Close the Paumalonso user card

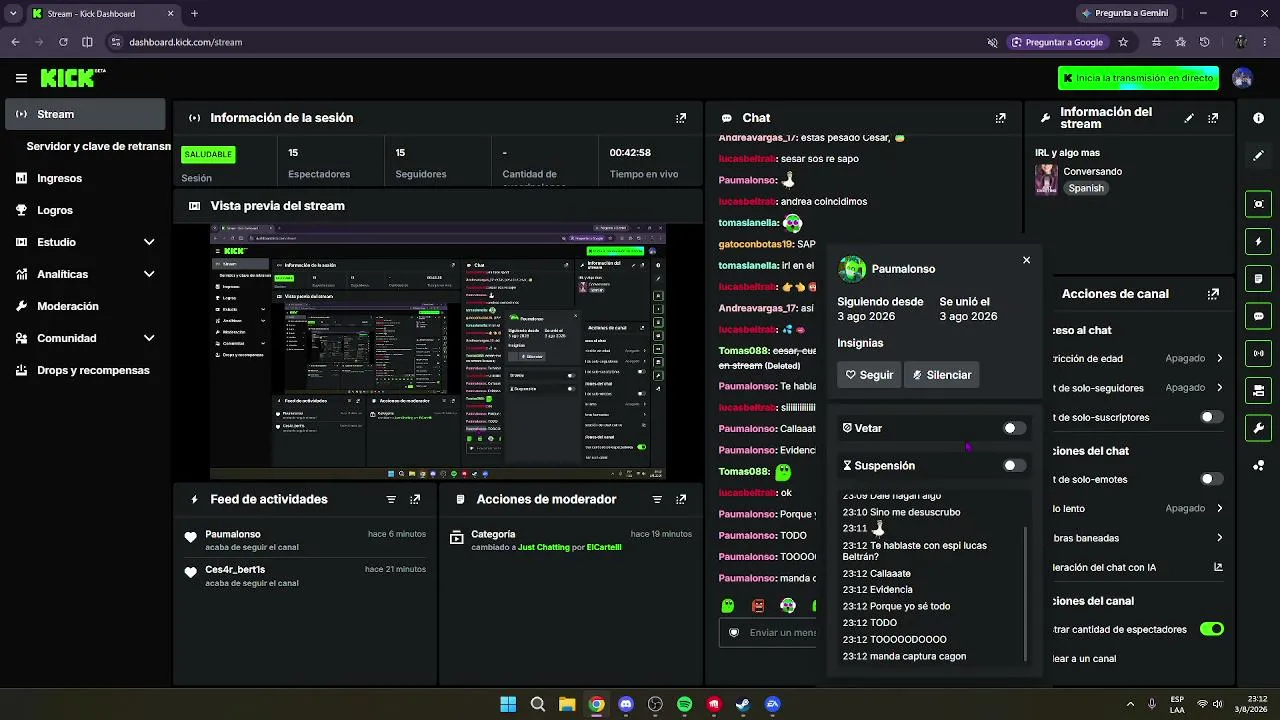tap(1026, 260)
